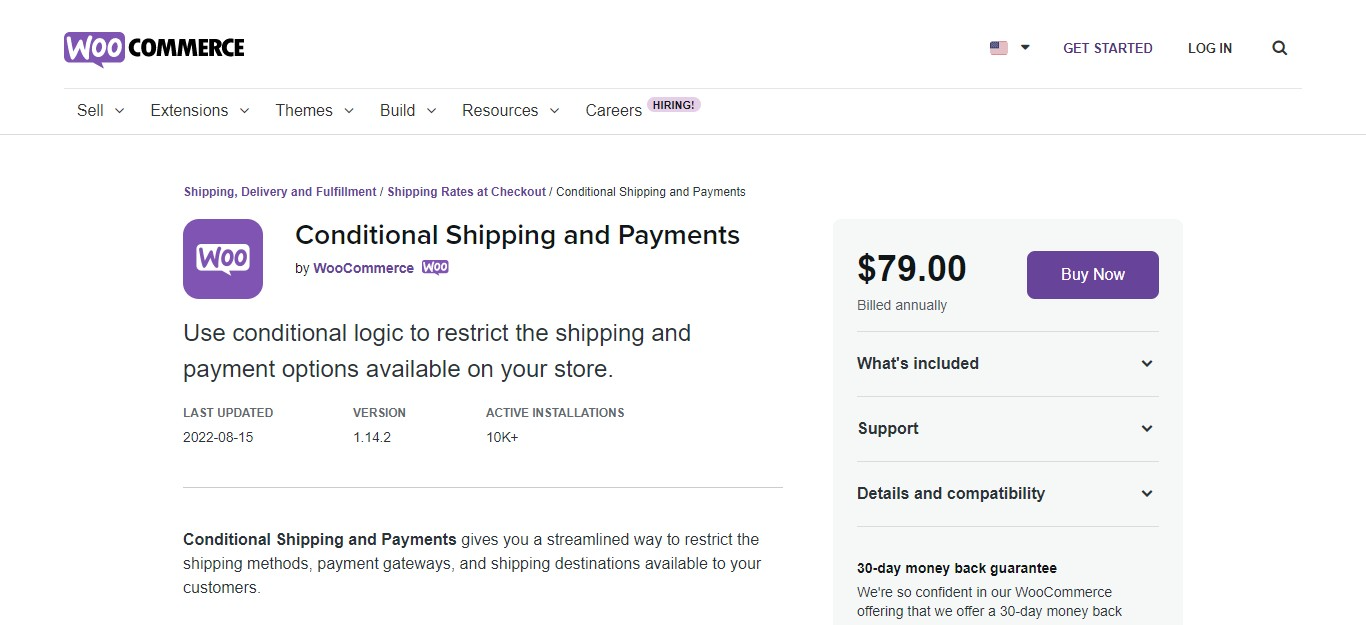The height and width of the screenshot is (625, 1366).
Task: Open Shipping, Delivery and Fulfillment breadcrumb
Action: point(280,192)
